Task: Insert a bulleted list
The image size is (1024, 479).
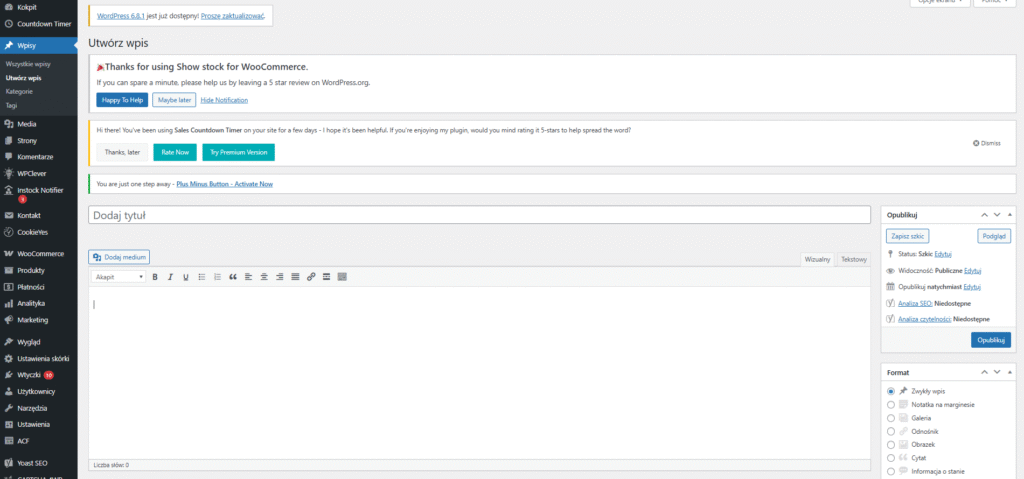Action: click(202, 277)
